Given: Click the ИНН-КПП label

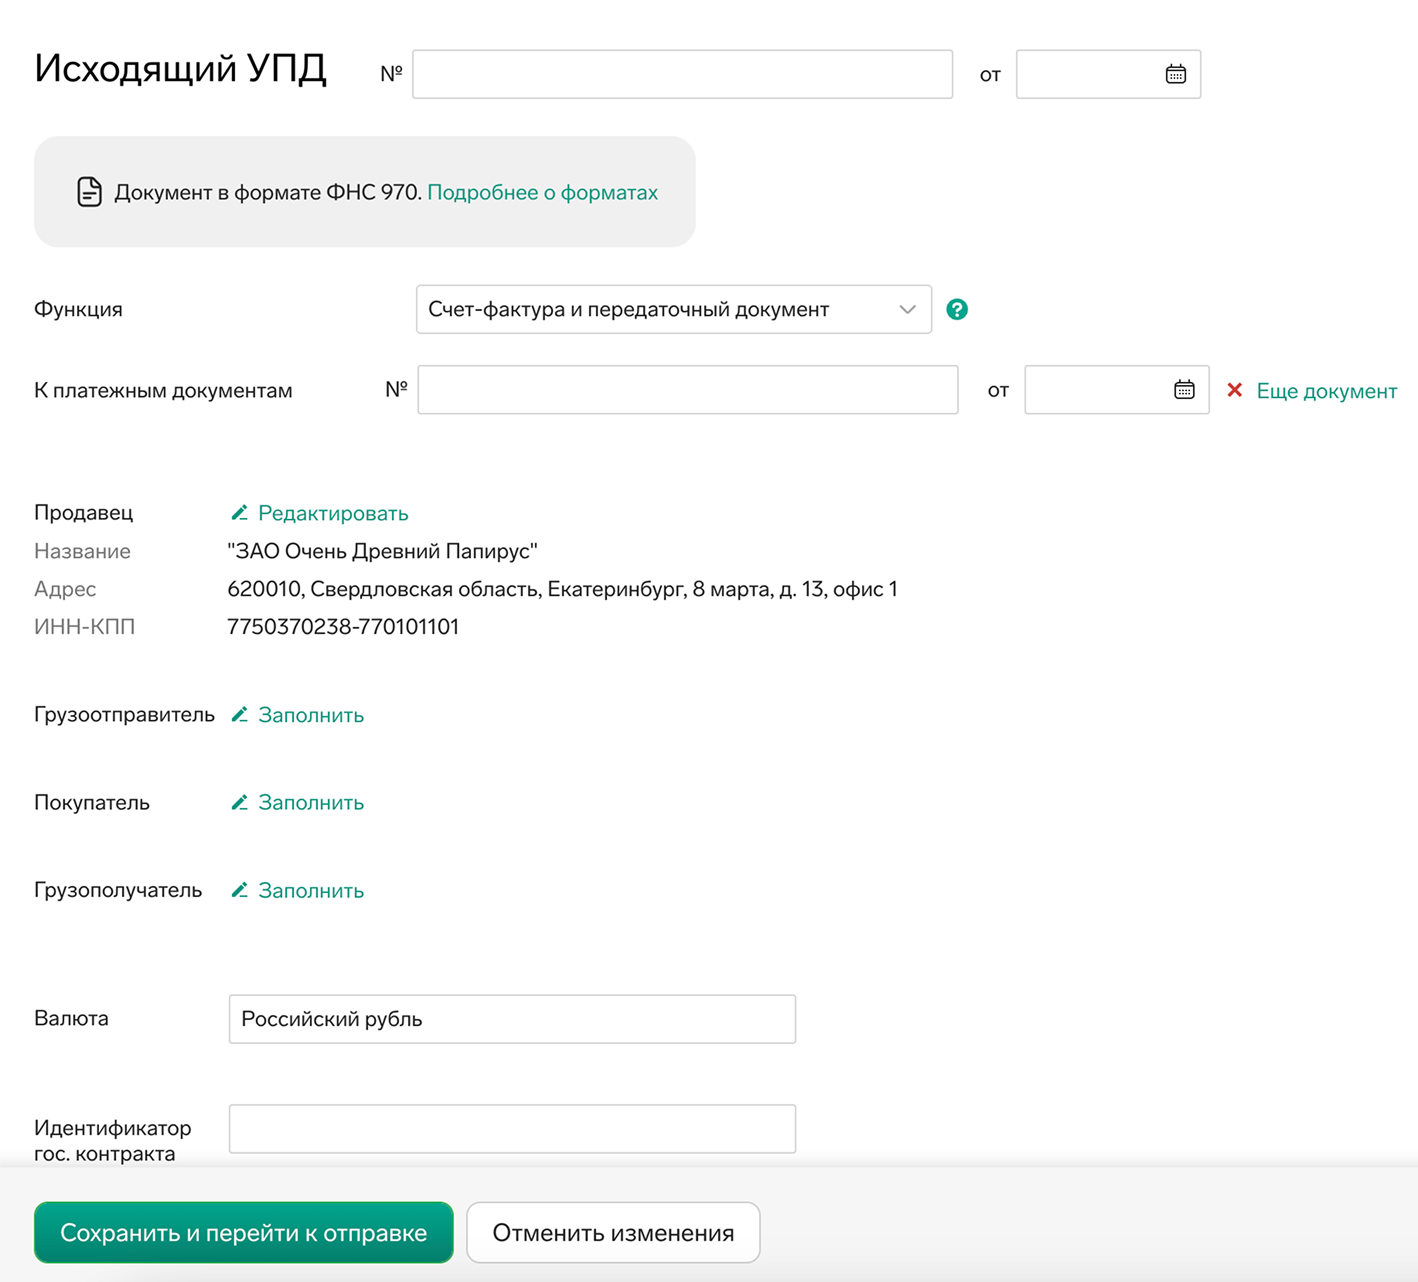Looking at the screenshot, I should click(x=84, y=627).
